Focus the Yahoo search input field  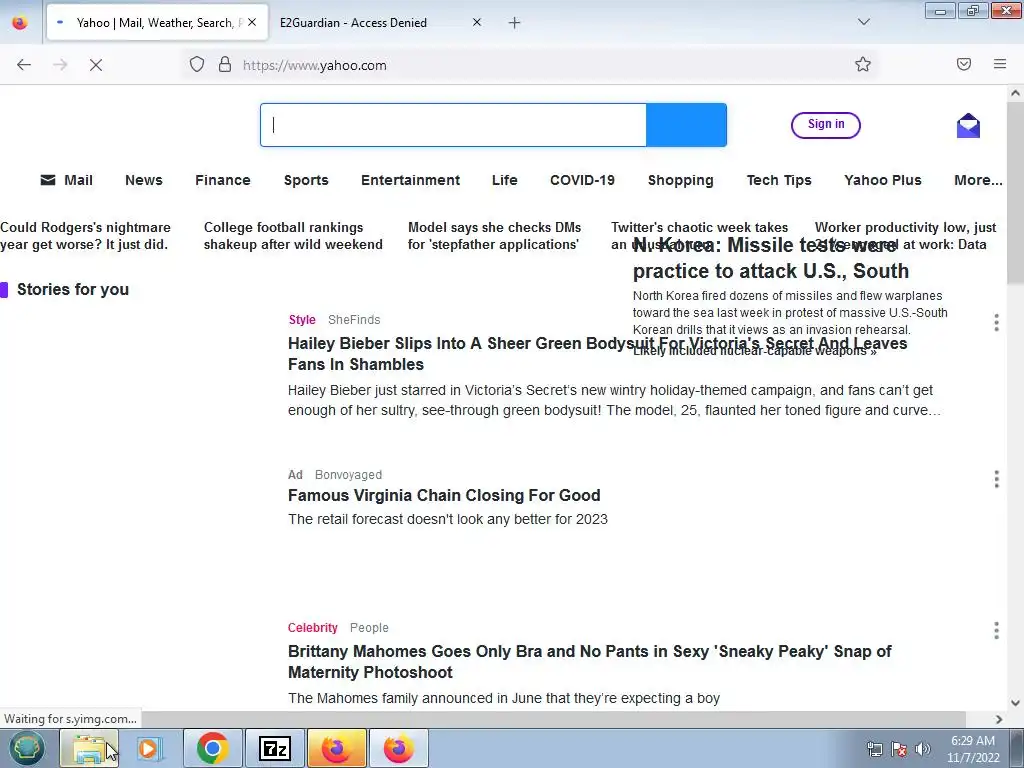(x=453, y=125)
